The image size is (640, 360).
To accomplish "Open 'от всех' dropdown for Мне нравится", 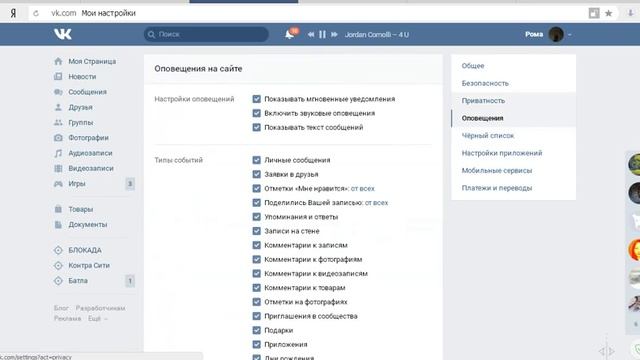I will [362, 189].
